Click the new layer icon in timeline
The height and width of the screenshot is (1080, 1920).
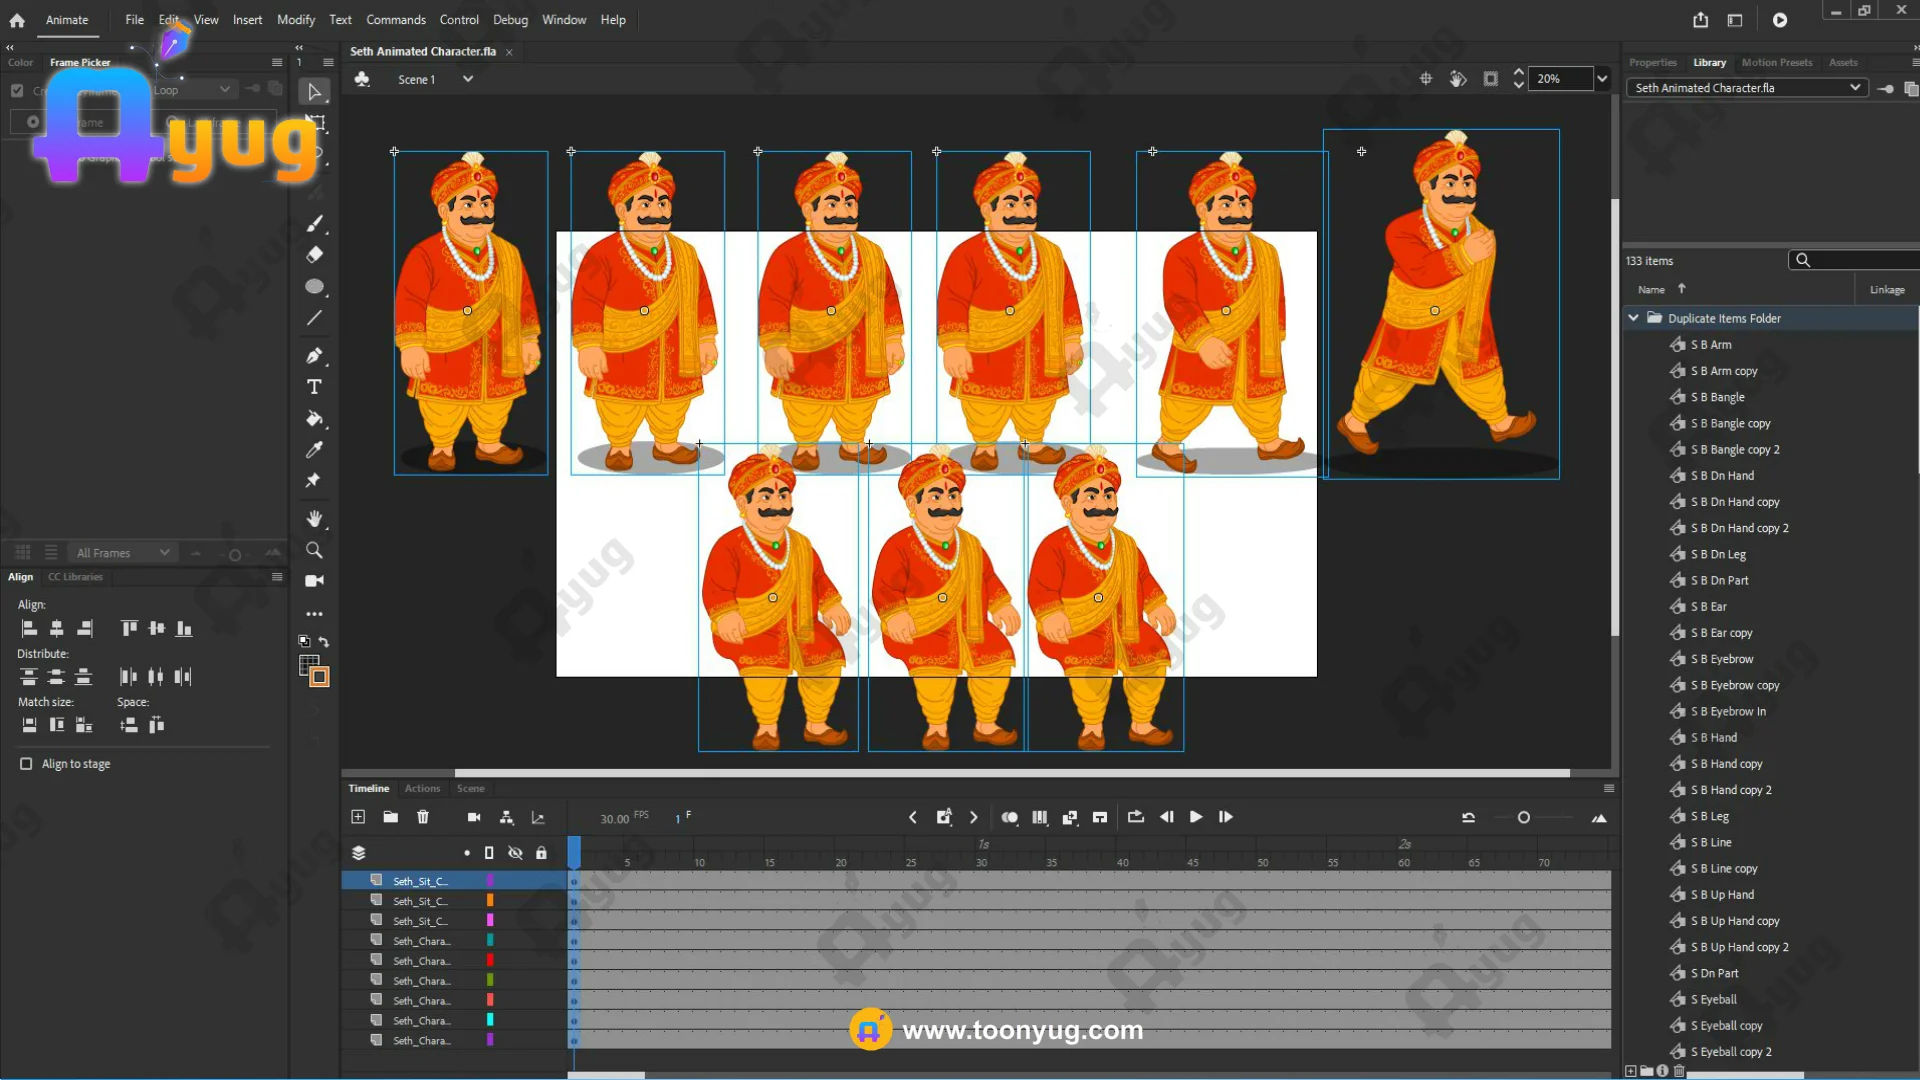(358, 817)
